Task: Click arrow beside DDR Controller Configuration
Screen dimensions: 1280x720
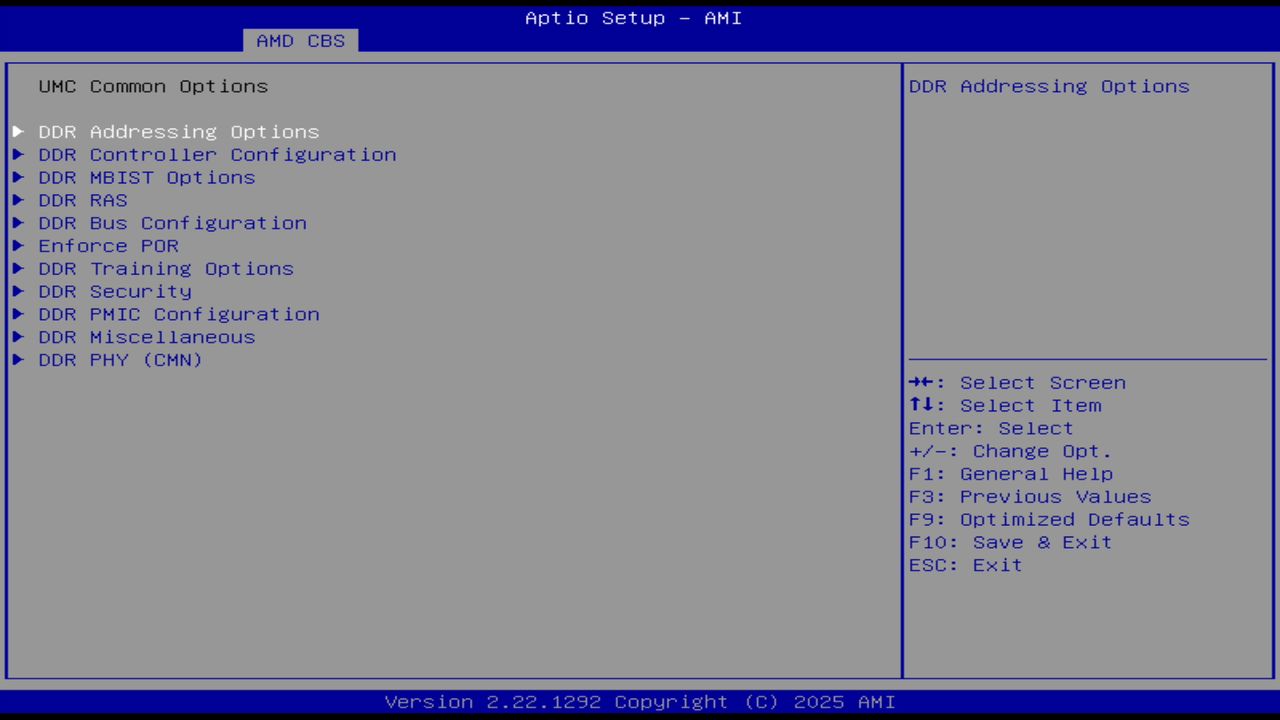Action: pos(18,155)
